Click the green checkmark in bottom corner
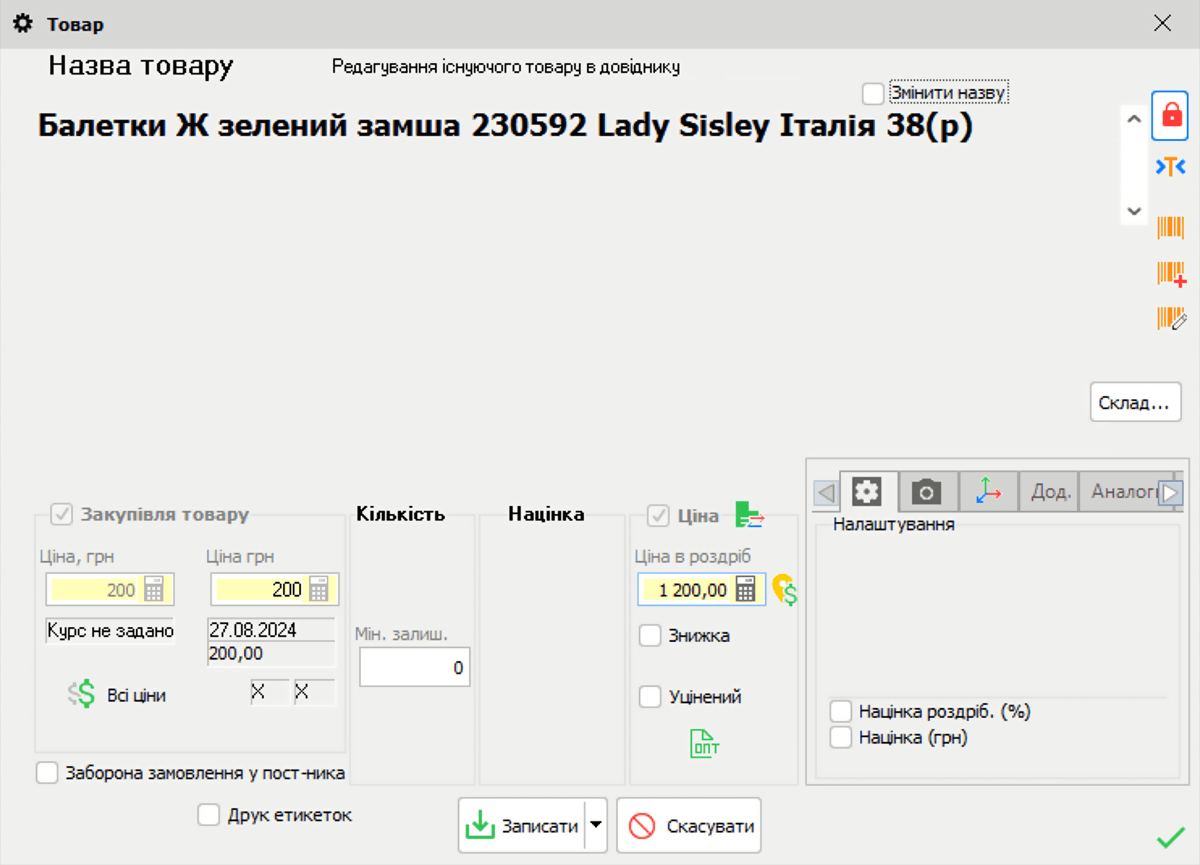The height and width of the screenshot is (865, 1200). pyautogui.click(x=1170, y=838)
